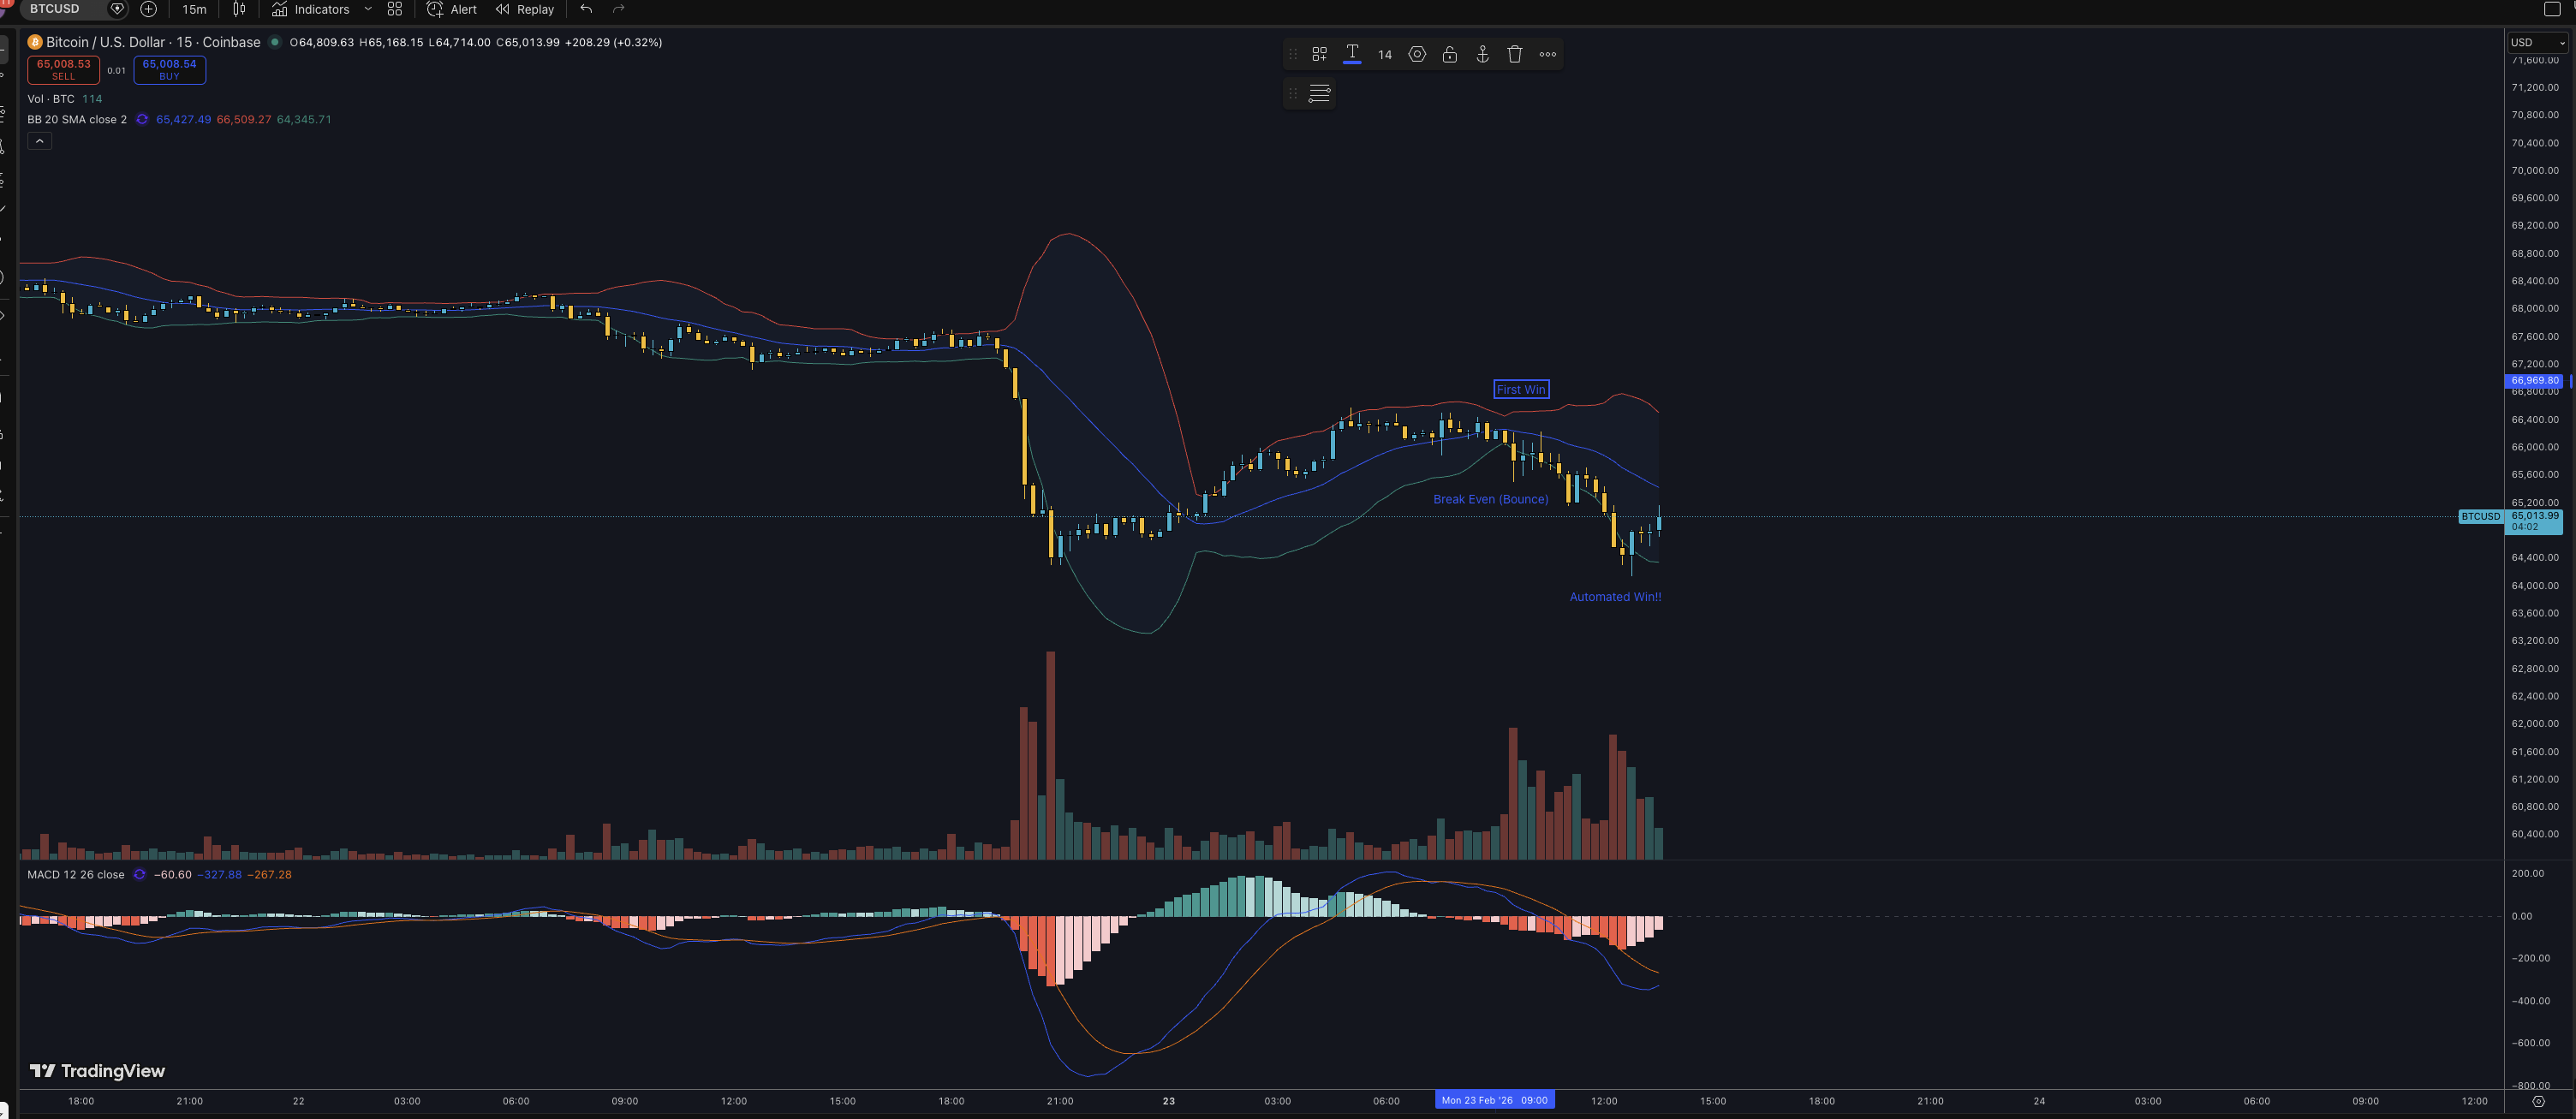Open the 15m timeframe selector
This screenshot has height=1119, width=2576.
click(193, 9)
